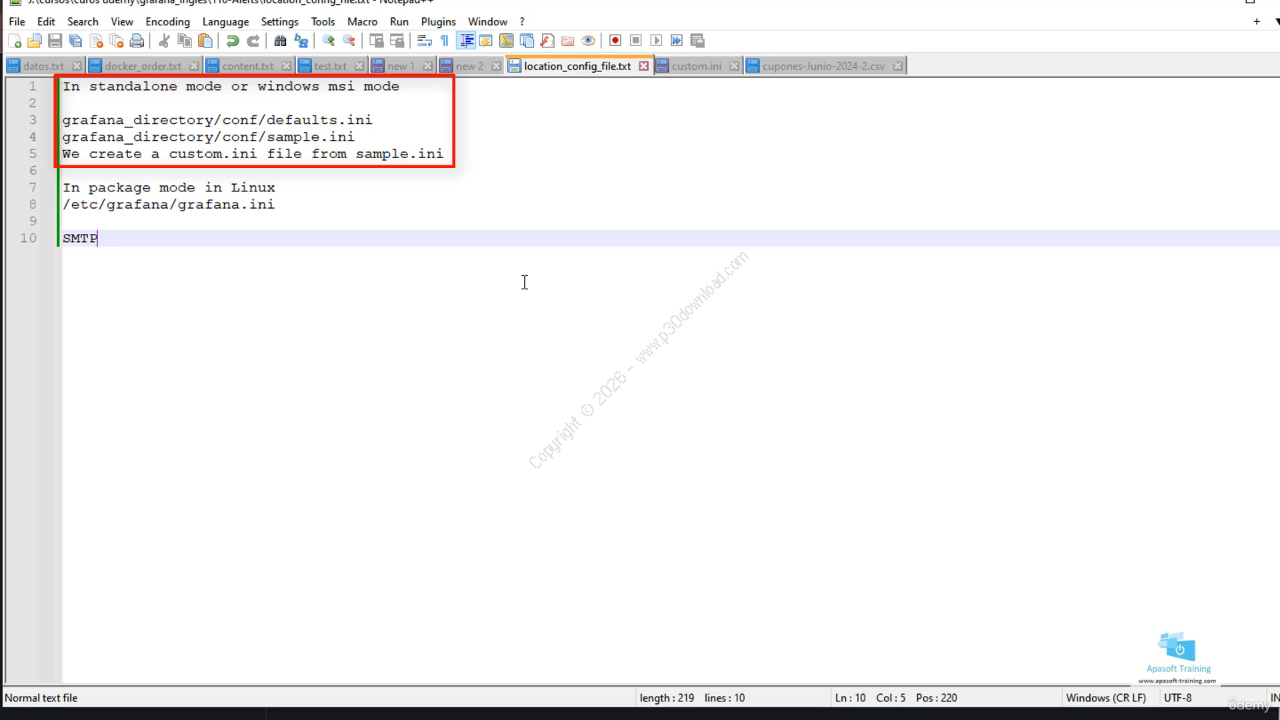Click Windows (CR LF) in status bar
The height and width of the screenshot is (720, 1280).
click(x=1106, y=698)
